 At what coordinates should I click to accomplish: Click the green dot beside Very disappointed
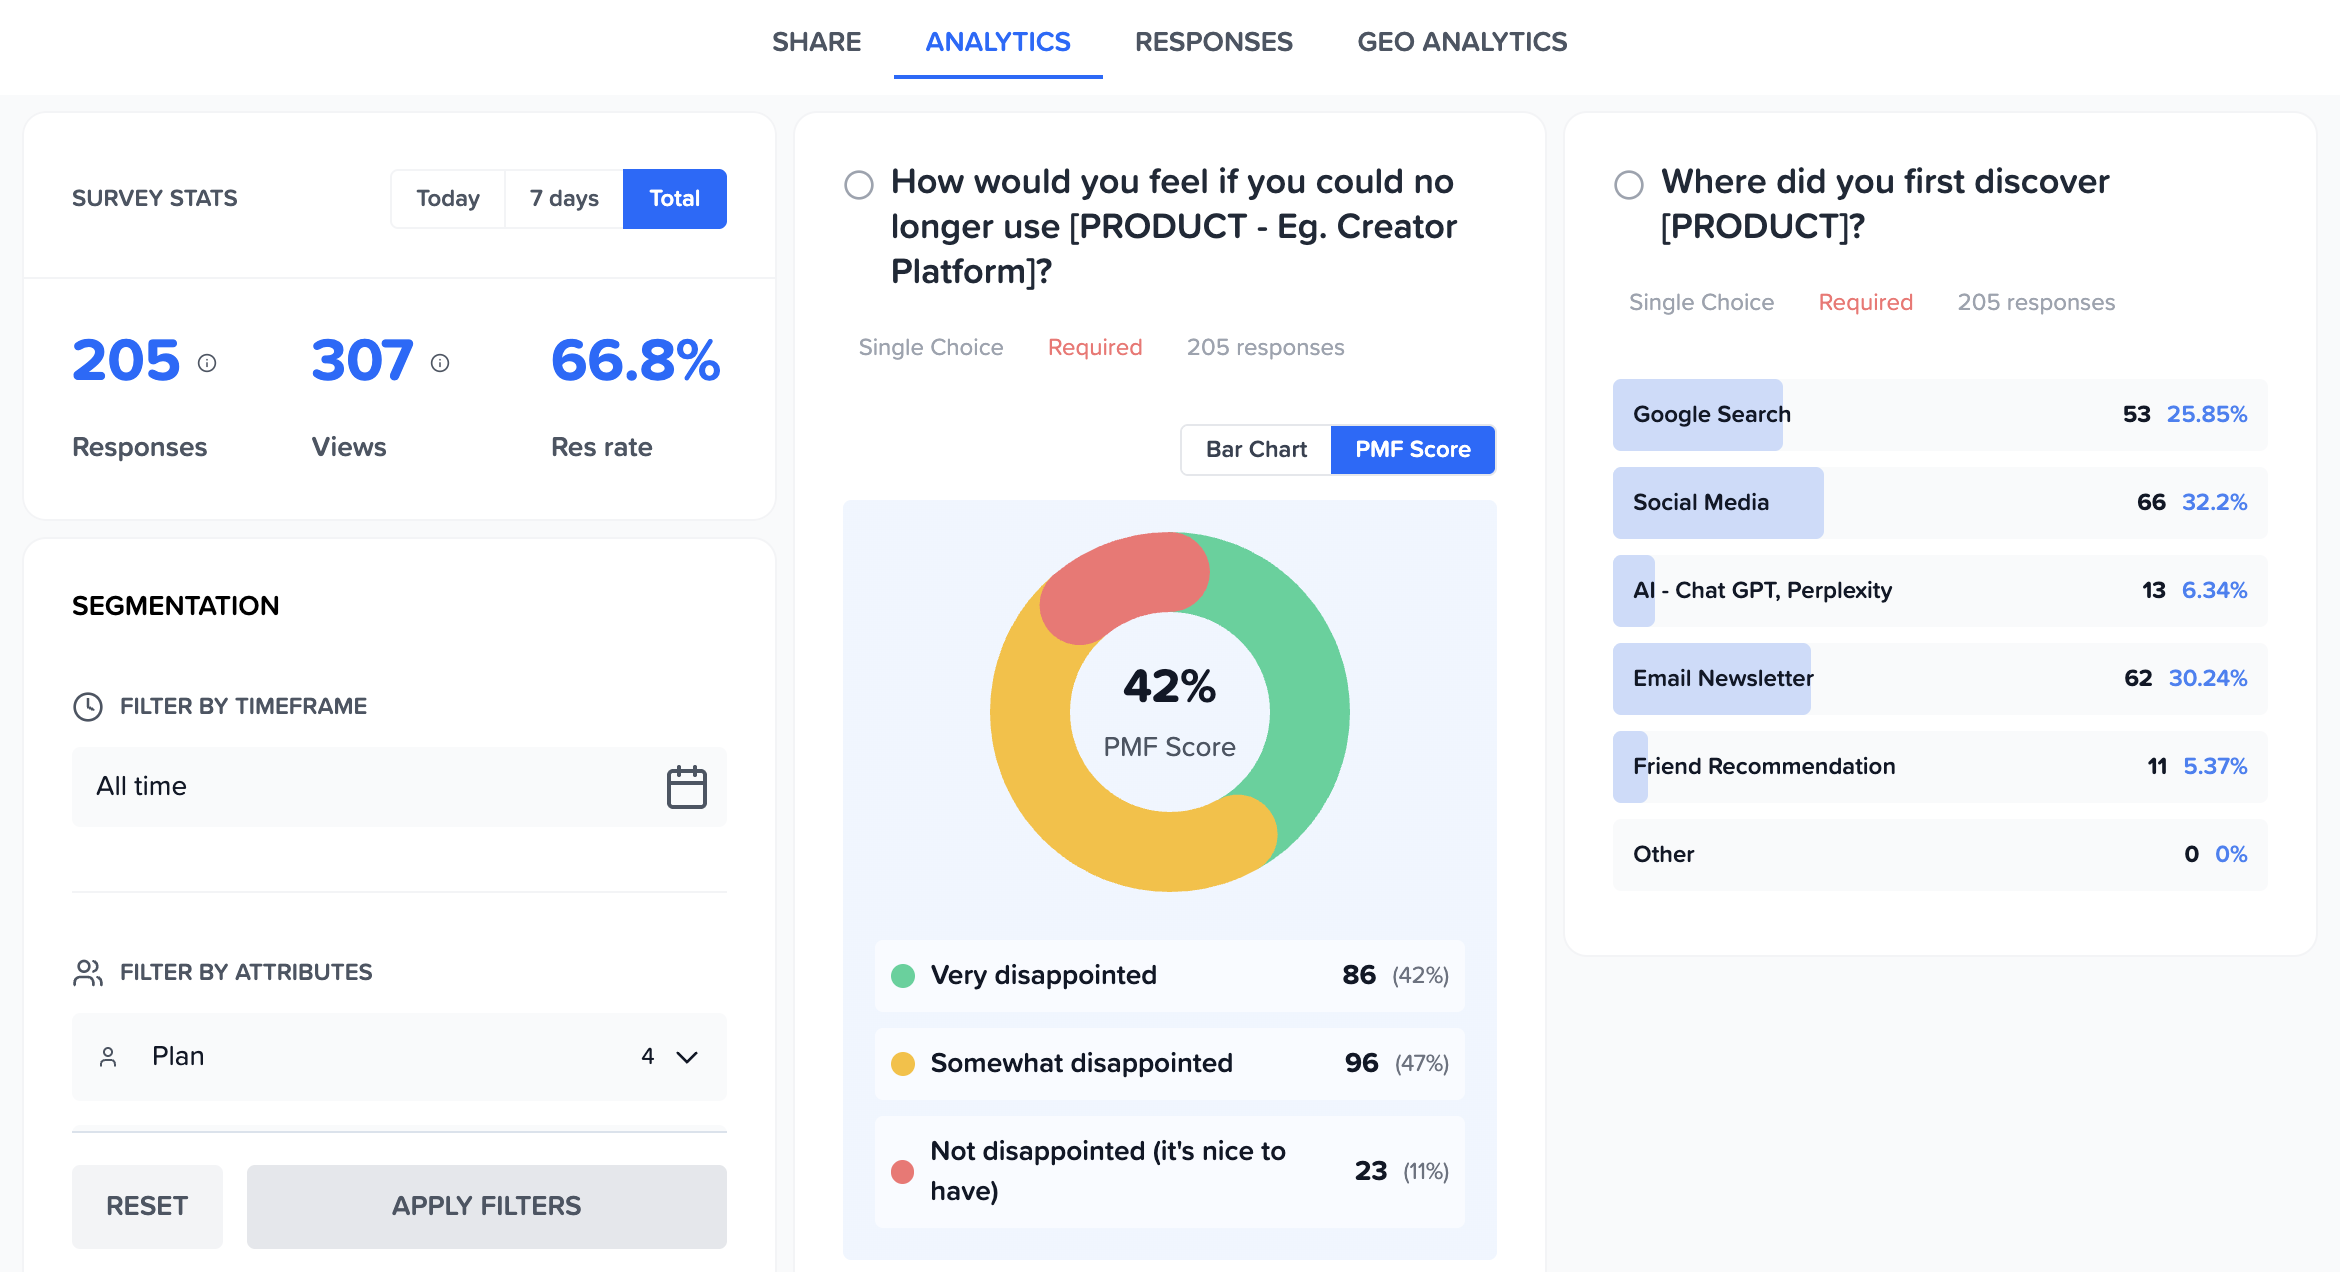tap(904, 975)
